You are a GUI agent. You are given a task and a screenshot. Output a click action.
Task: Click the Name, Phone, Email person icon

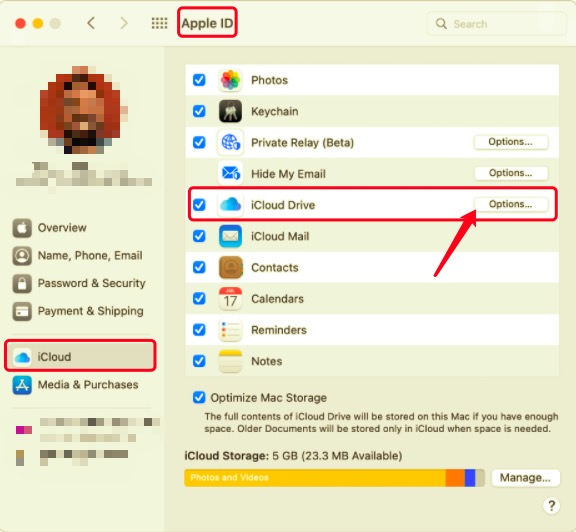[22, 255]
